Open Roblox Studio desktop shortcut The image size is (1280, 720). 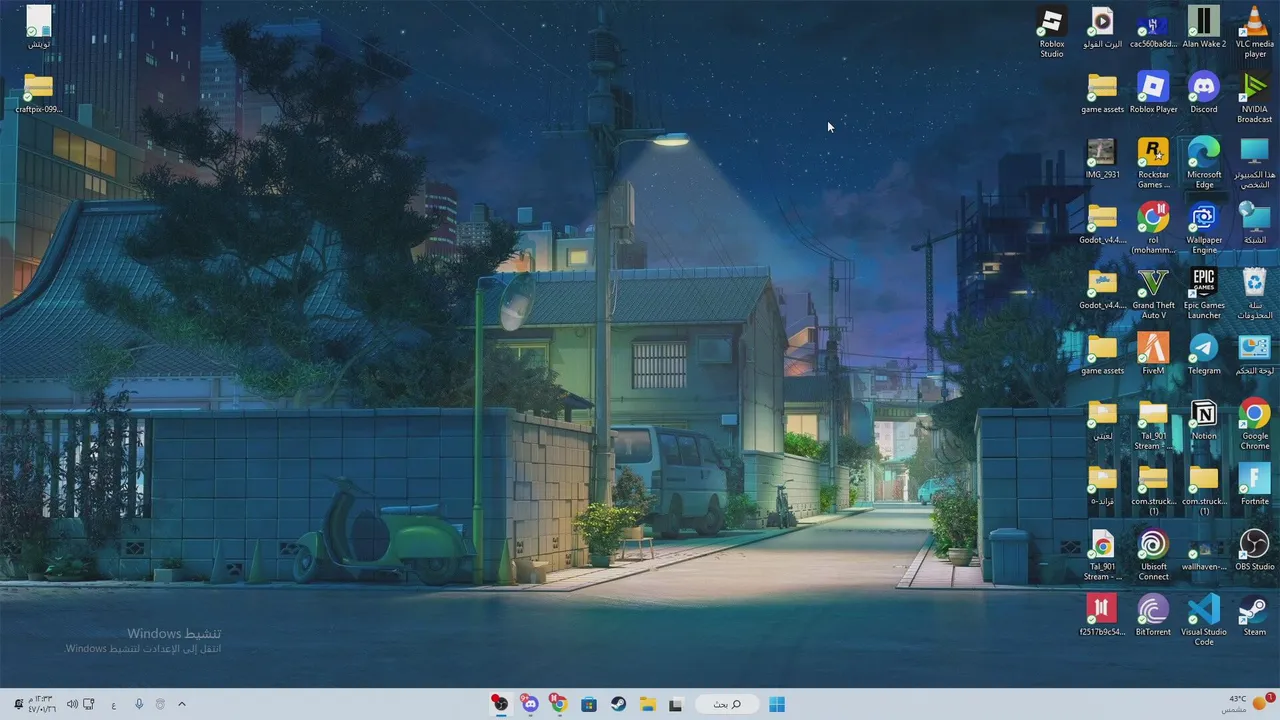pos(1051,32)
